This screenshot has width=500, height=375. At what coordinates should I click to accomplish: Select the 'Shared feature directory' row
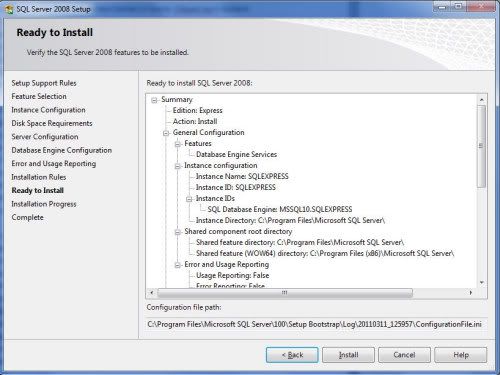point(300,242)
